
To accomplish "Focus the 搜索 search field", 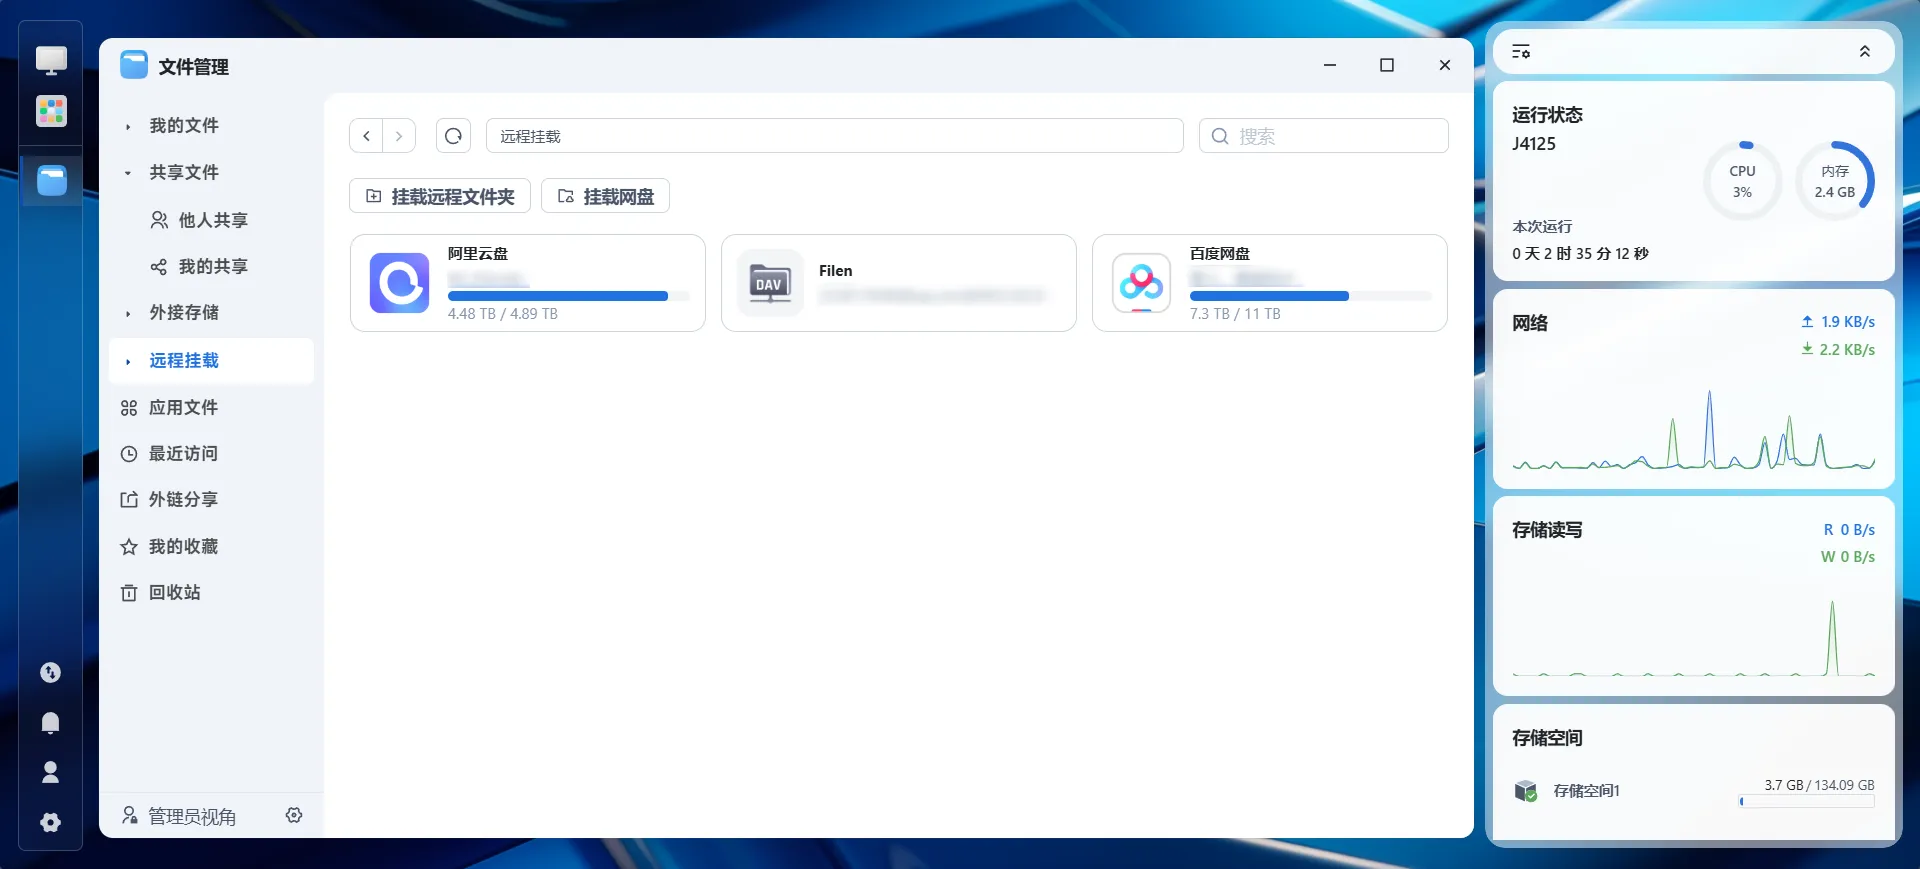I will pyautogui.click(x=1324, y=136).
